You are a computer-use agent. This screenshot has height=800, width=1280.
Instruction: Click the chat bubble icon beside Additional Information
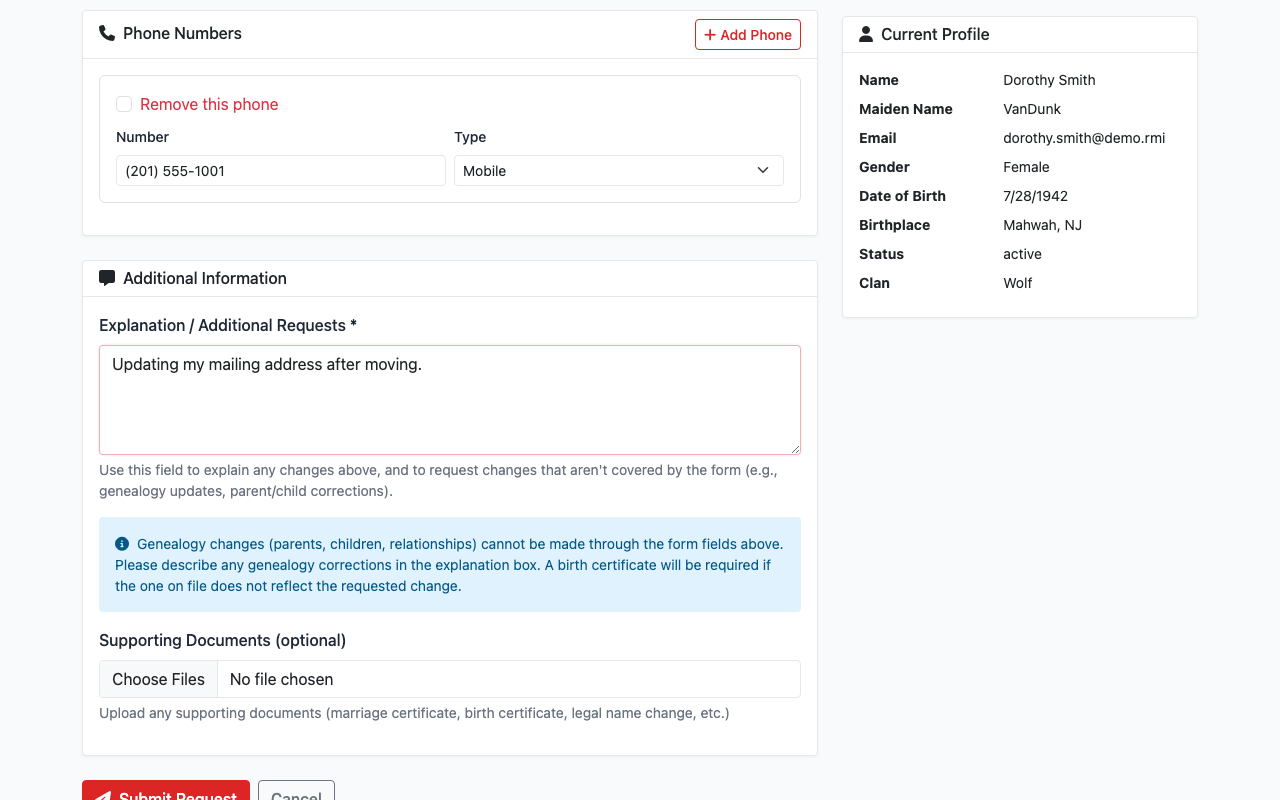(x=107, y=278)
